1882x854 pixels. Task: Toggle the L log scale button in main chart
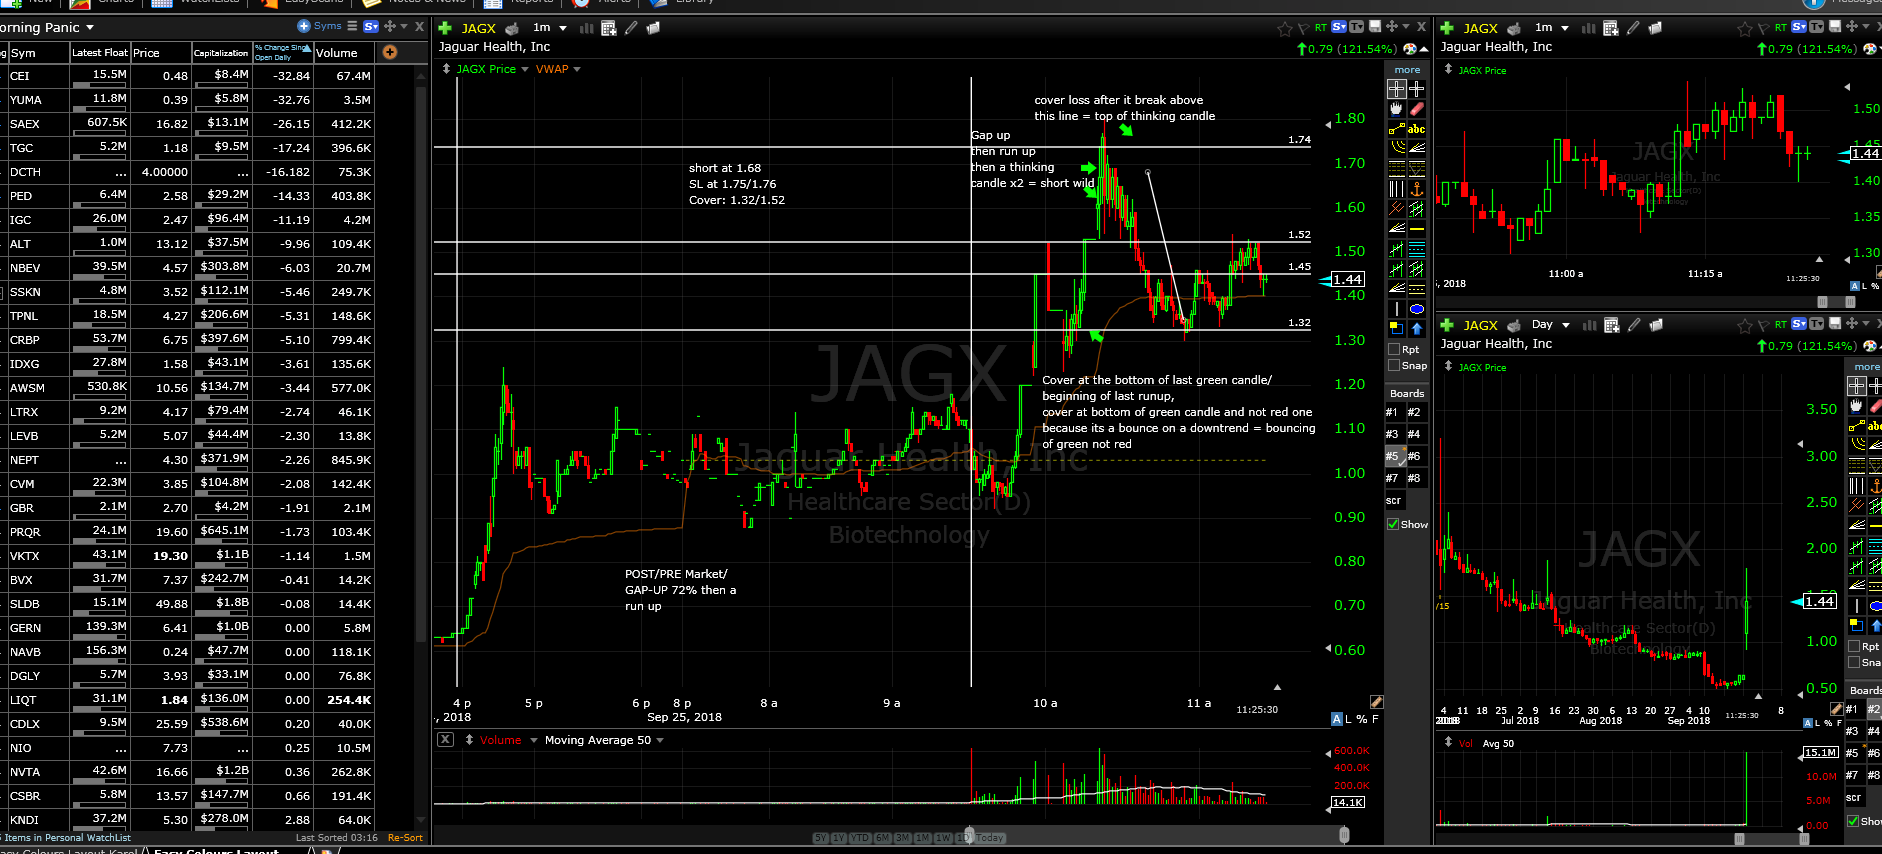(x=1349, y=719)
